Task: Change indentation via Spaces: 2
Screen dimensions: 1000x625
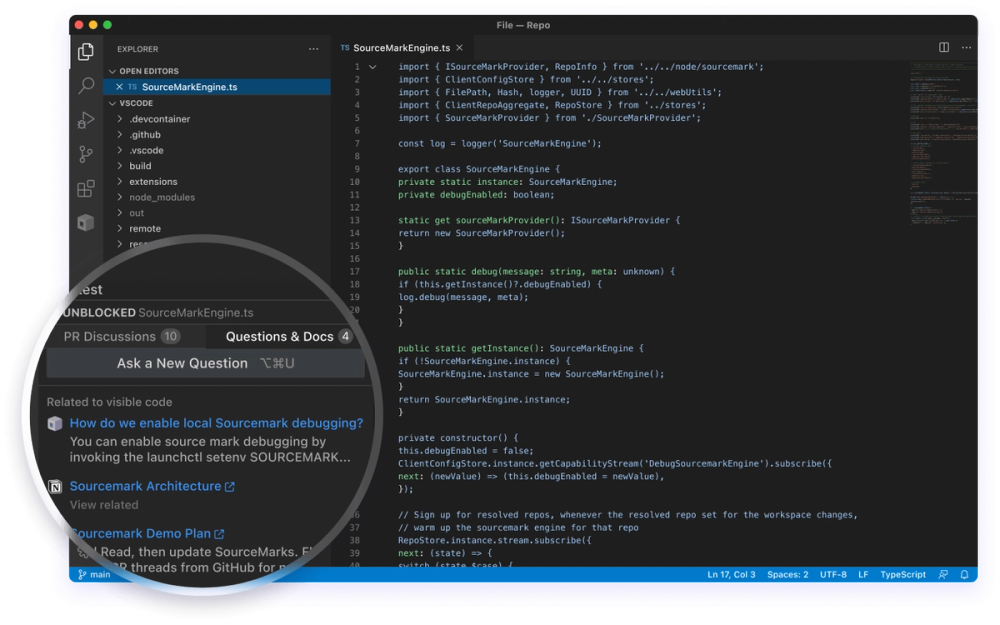Action: coord(788,575)
